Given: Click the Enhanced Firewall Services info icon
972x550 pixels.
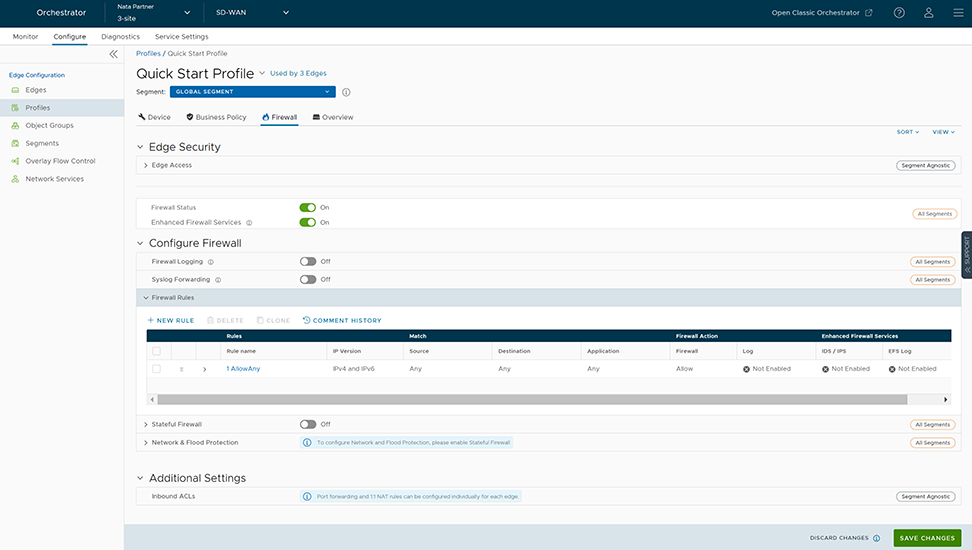Looking at the screenshot, I should coord(249,223).
